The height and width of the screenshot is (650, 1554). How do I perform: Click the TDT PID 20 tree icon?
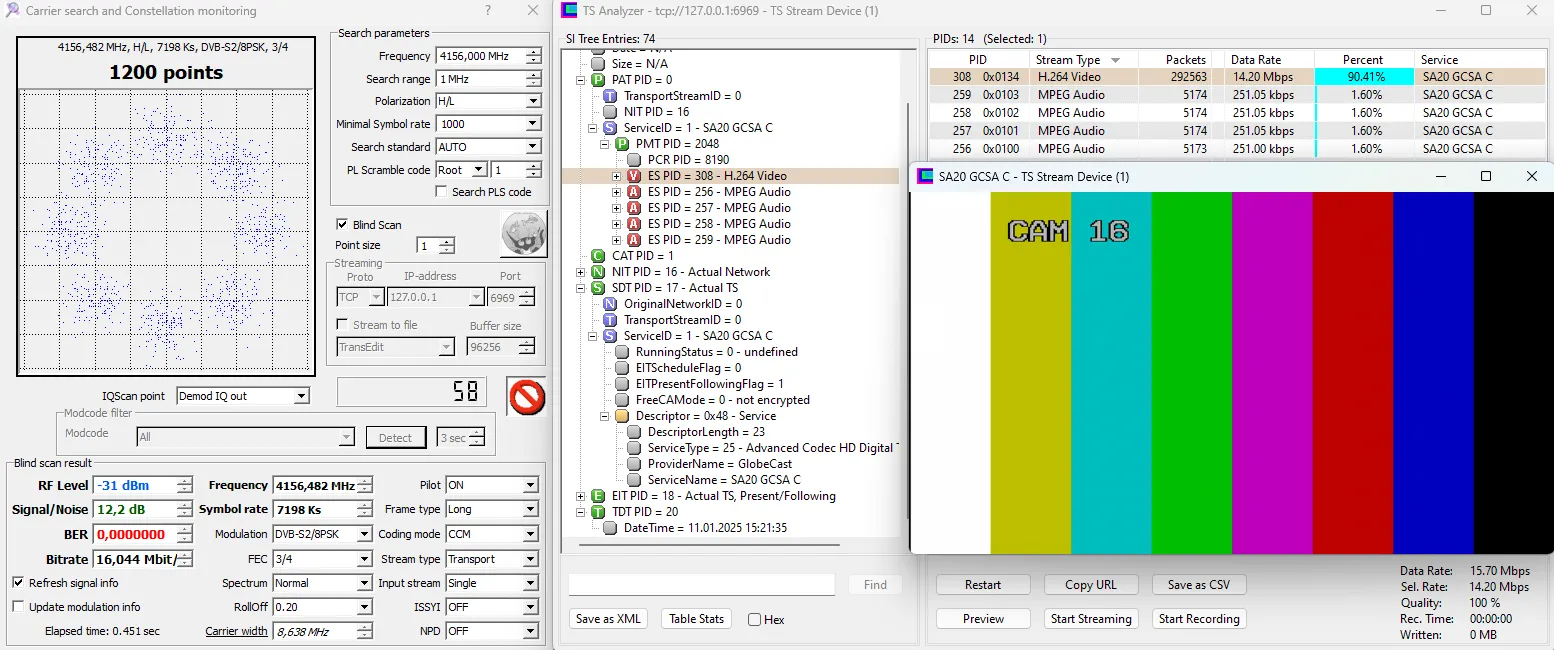point(598,512)
